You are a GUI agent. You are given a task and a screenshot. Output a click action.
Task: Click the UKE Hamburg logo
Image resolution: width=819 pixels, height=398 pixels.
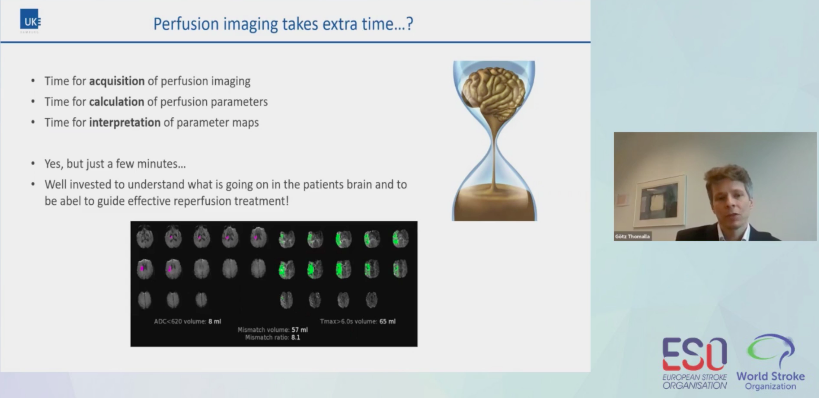(x=30, y=20)
